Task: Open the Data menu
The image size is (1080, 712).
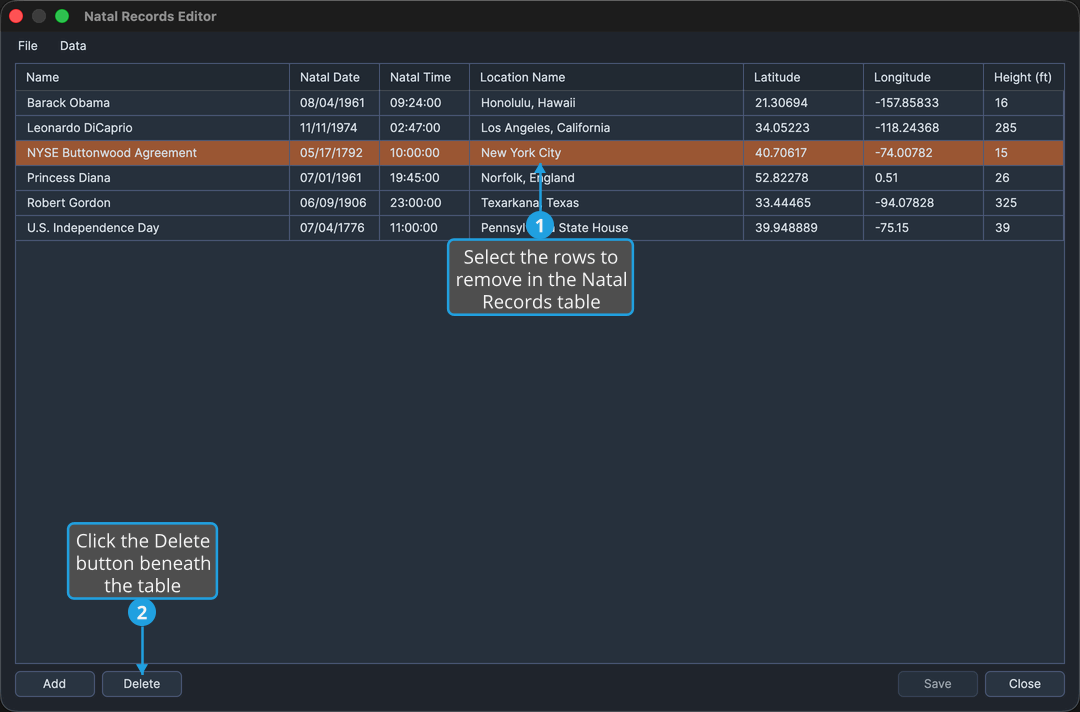Action: pyautogui.click(x=73, y=45)
